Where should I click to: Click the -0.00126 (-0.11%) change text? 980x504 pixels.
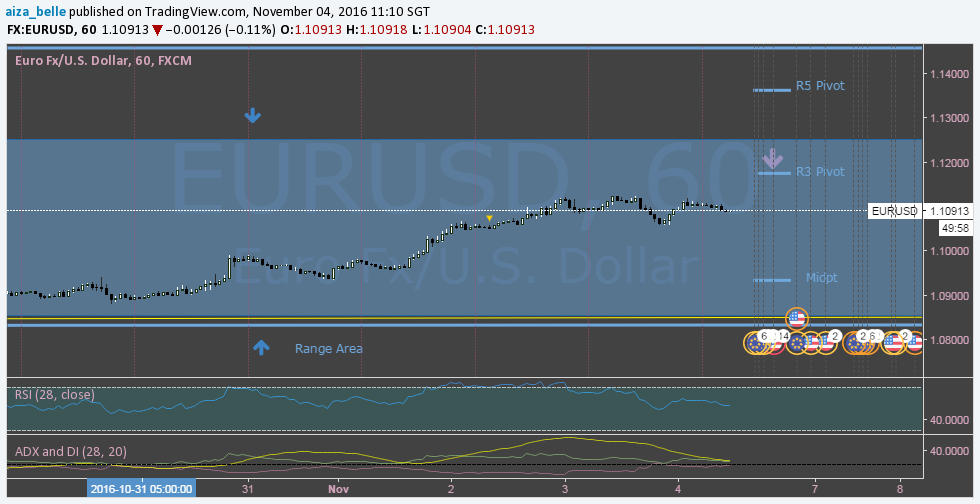point(221,29)
